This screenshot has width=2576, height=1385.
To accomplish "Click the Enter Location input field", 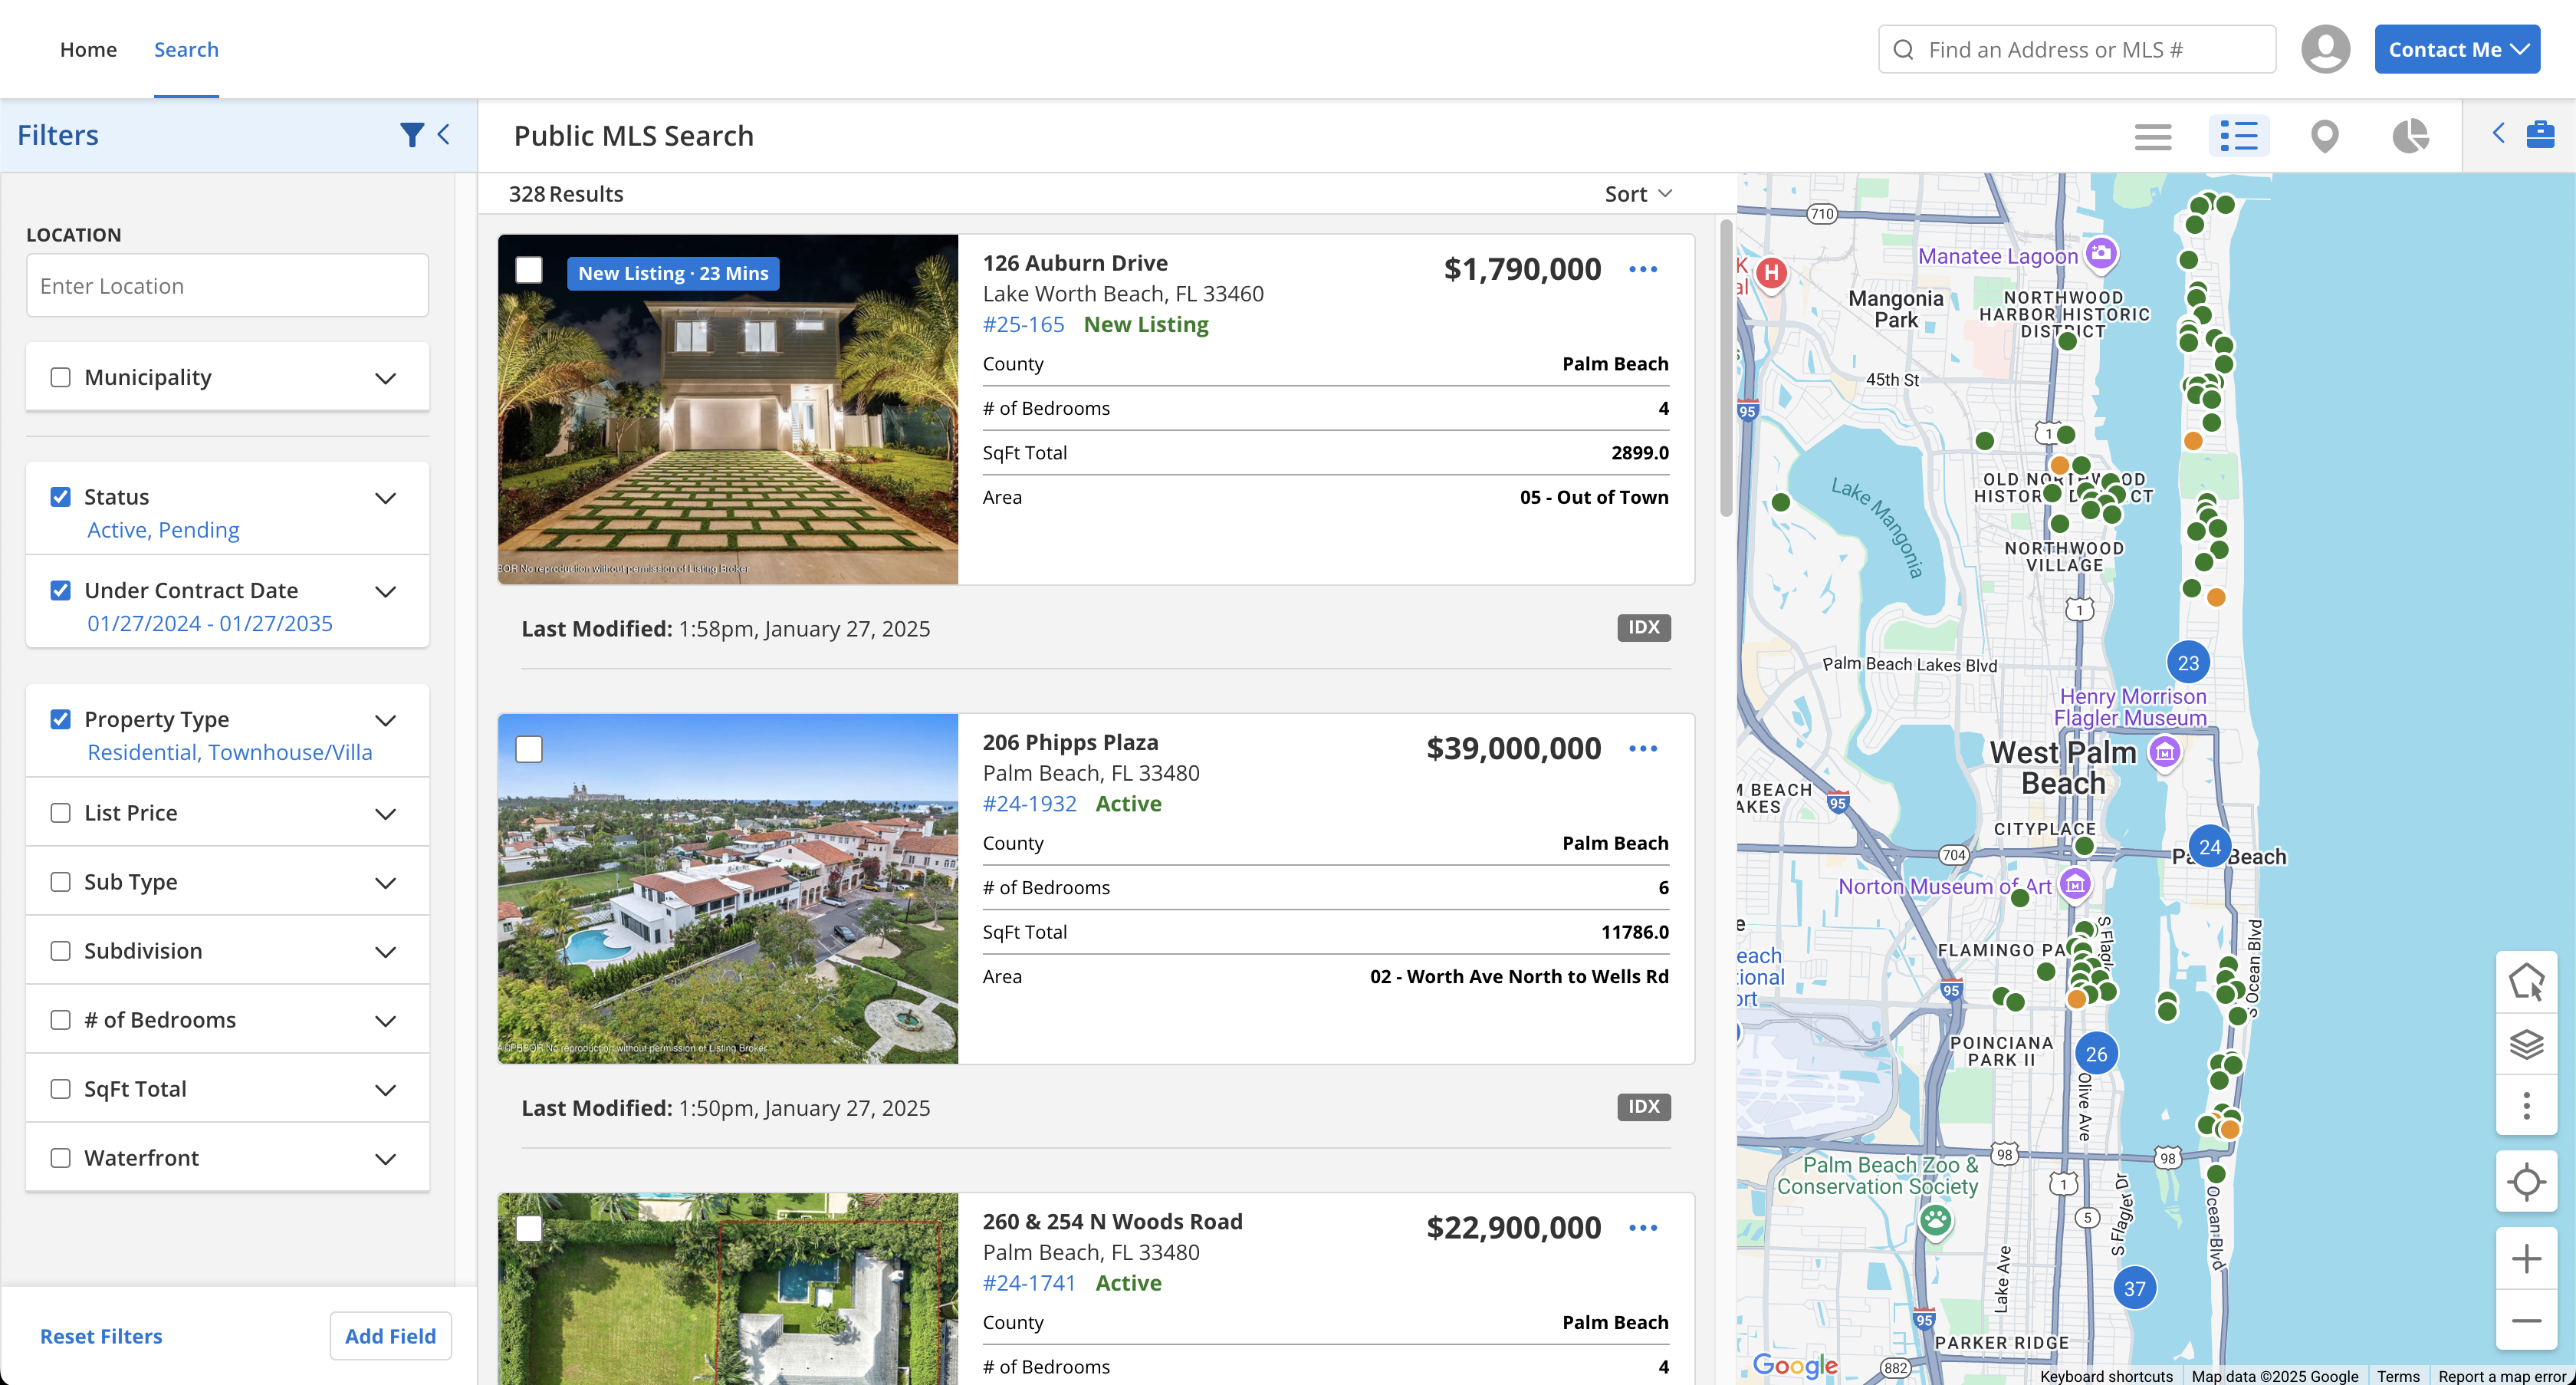I will pyautogui.click(x=227, y=286).
